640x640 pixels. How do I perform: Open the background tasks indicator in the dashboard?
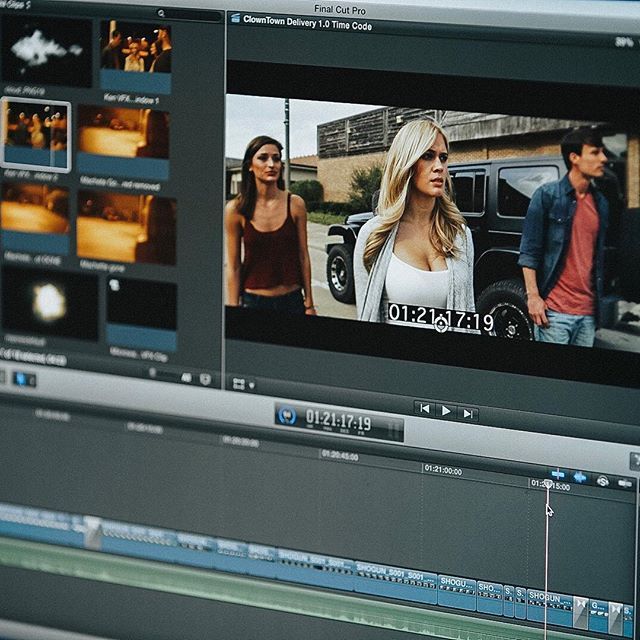[x=287, y=416]
